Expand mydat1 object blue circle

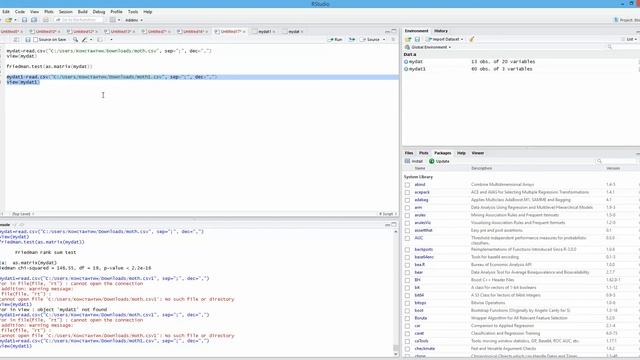coord(406,69)
